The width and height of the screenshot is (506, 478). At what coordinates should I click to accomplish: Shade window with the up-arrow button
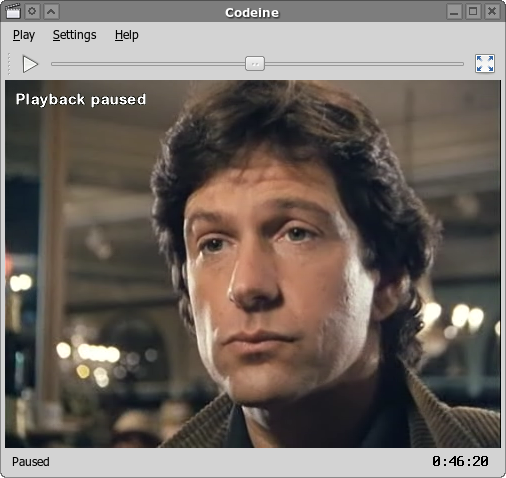[x=51, y=12]
